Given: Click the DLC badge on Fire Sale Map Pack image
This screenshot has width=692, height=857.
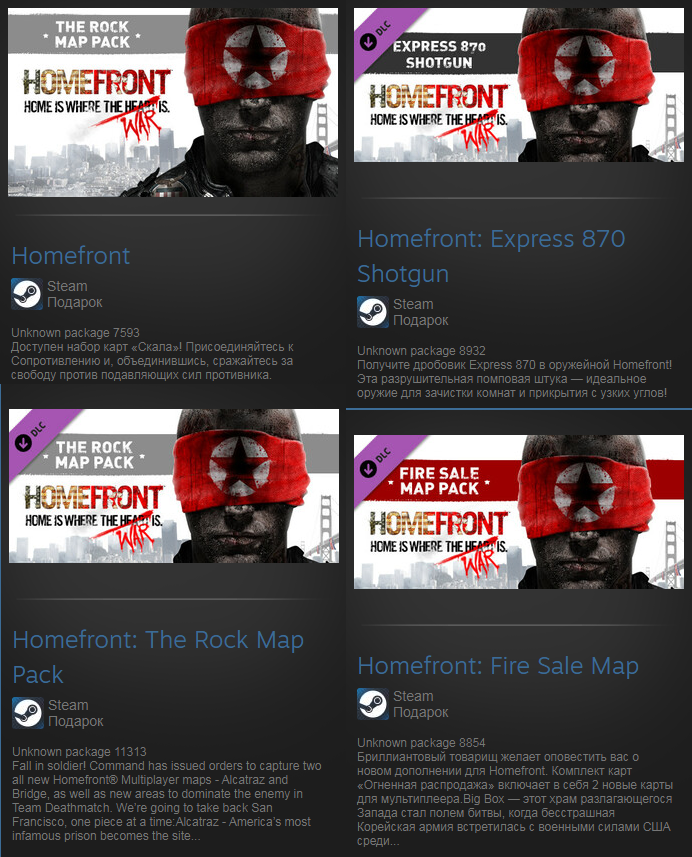Looking at the screenshot, I should pyautogui.click(x=375, y=462).
